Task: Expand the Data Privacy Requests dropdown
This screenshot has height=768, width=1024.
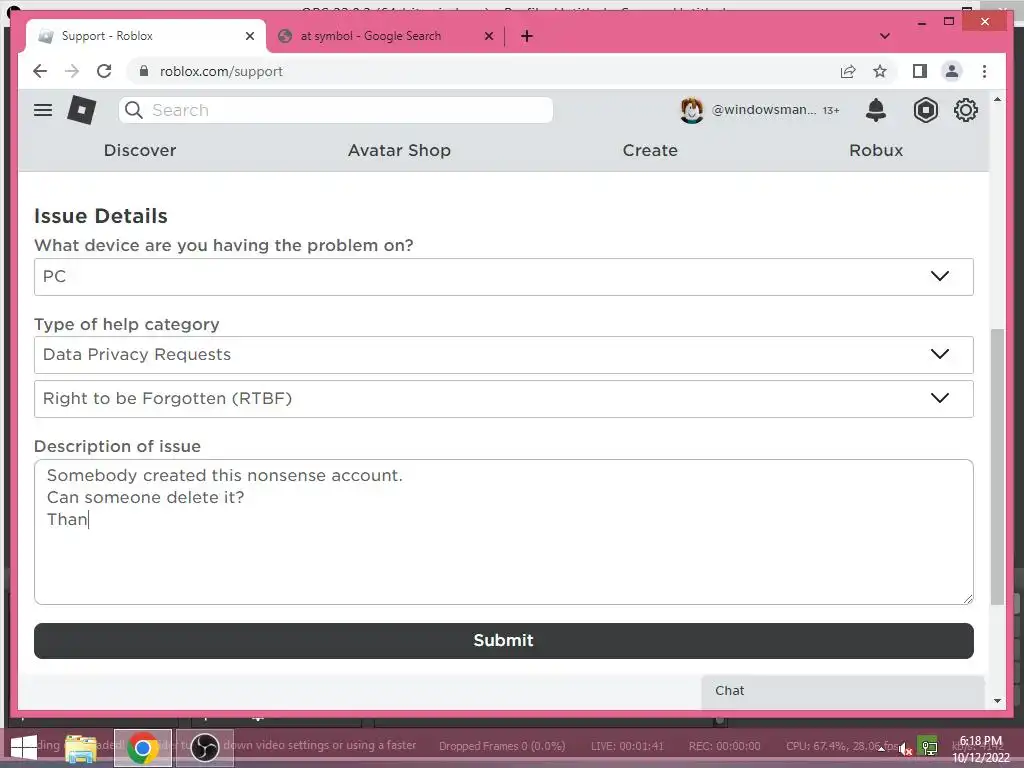Action: coord(504,355)
